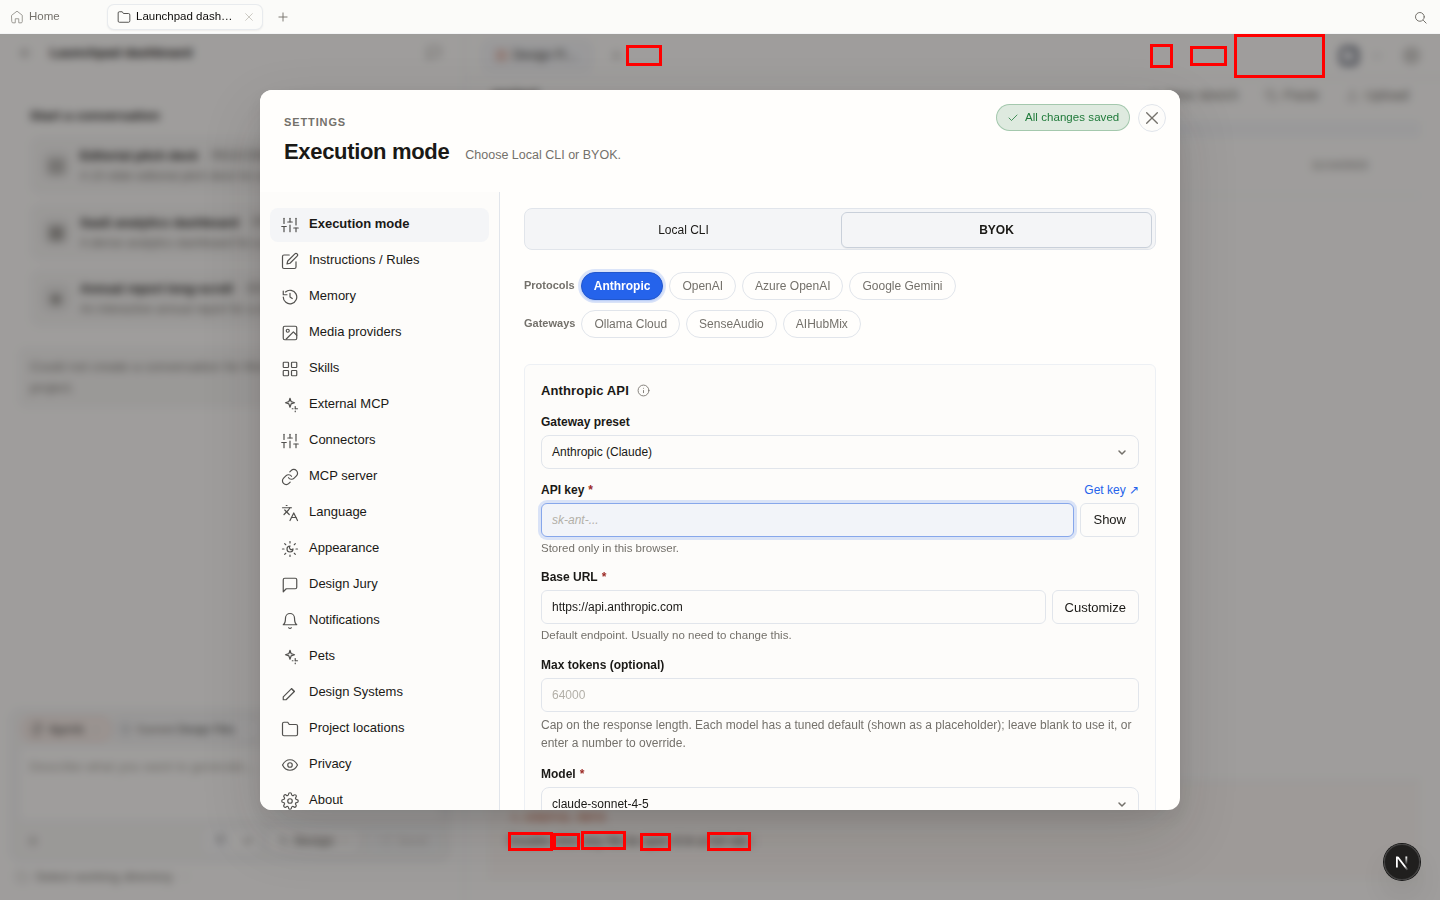Click the All changes saved badge

pos(1063,118)
